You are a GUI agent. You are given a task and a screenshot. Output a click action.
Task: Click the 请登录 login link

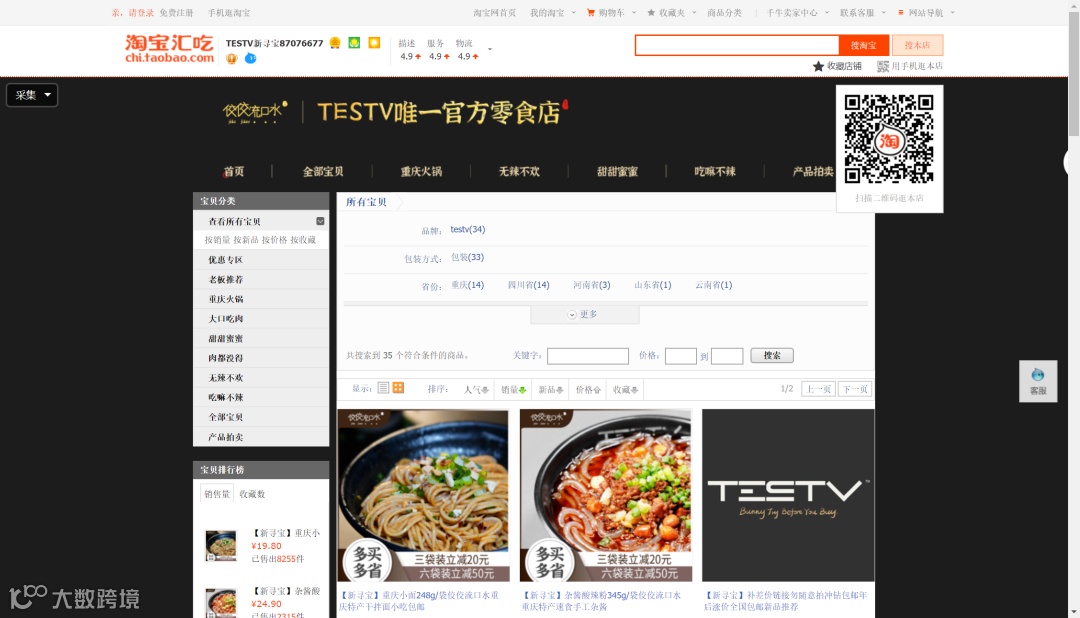[x=141, y=12]
